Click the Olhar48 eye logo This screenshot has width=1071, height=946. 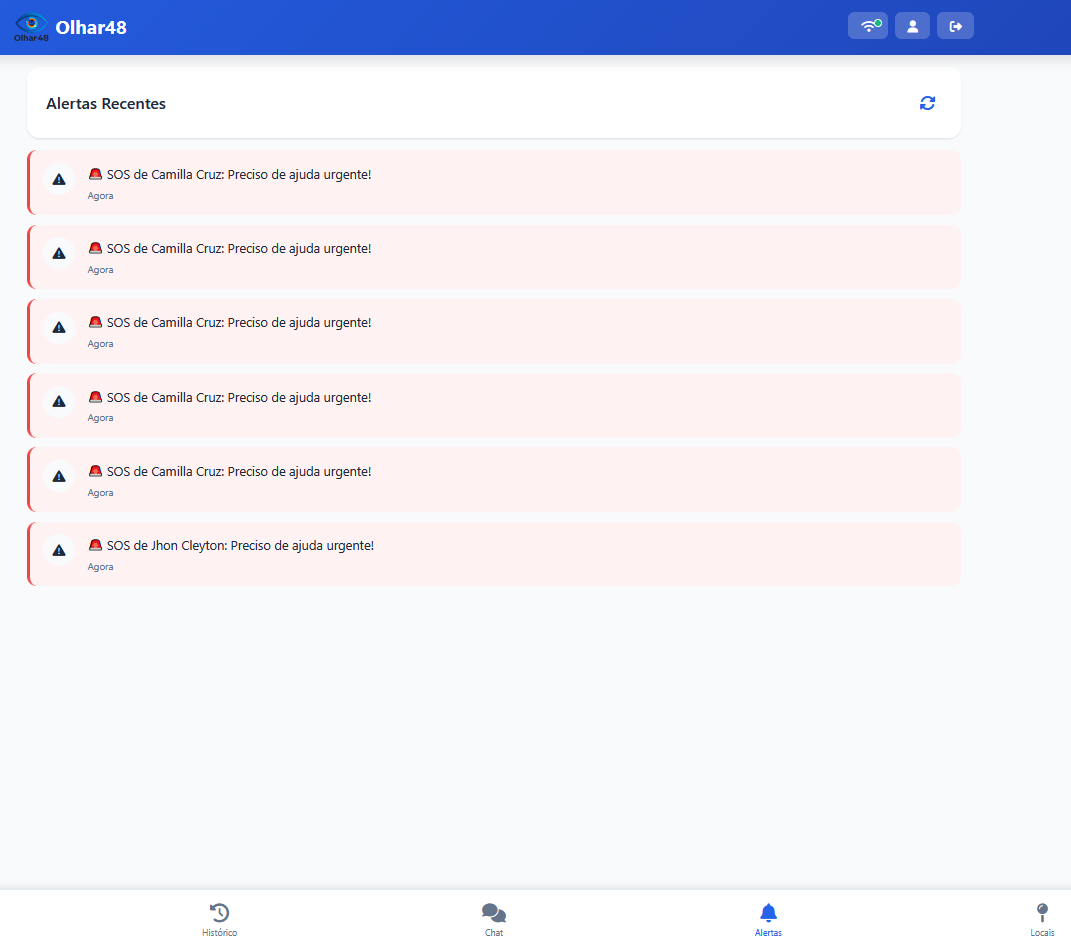(31, 26)
